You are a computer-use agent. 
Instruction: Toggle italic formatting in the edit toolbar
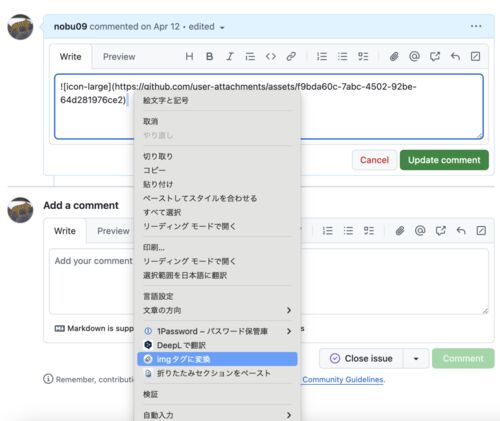click(230, 56)
